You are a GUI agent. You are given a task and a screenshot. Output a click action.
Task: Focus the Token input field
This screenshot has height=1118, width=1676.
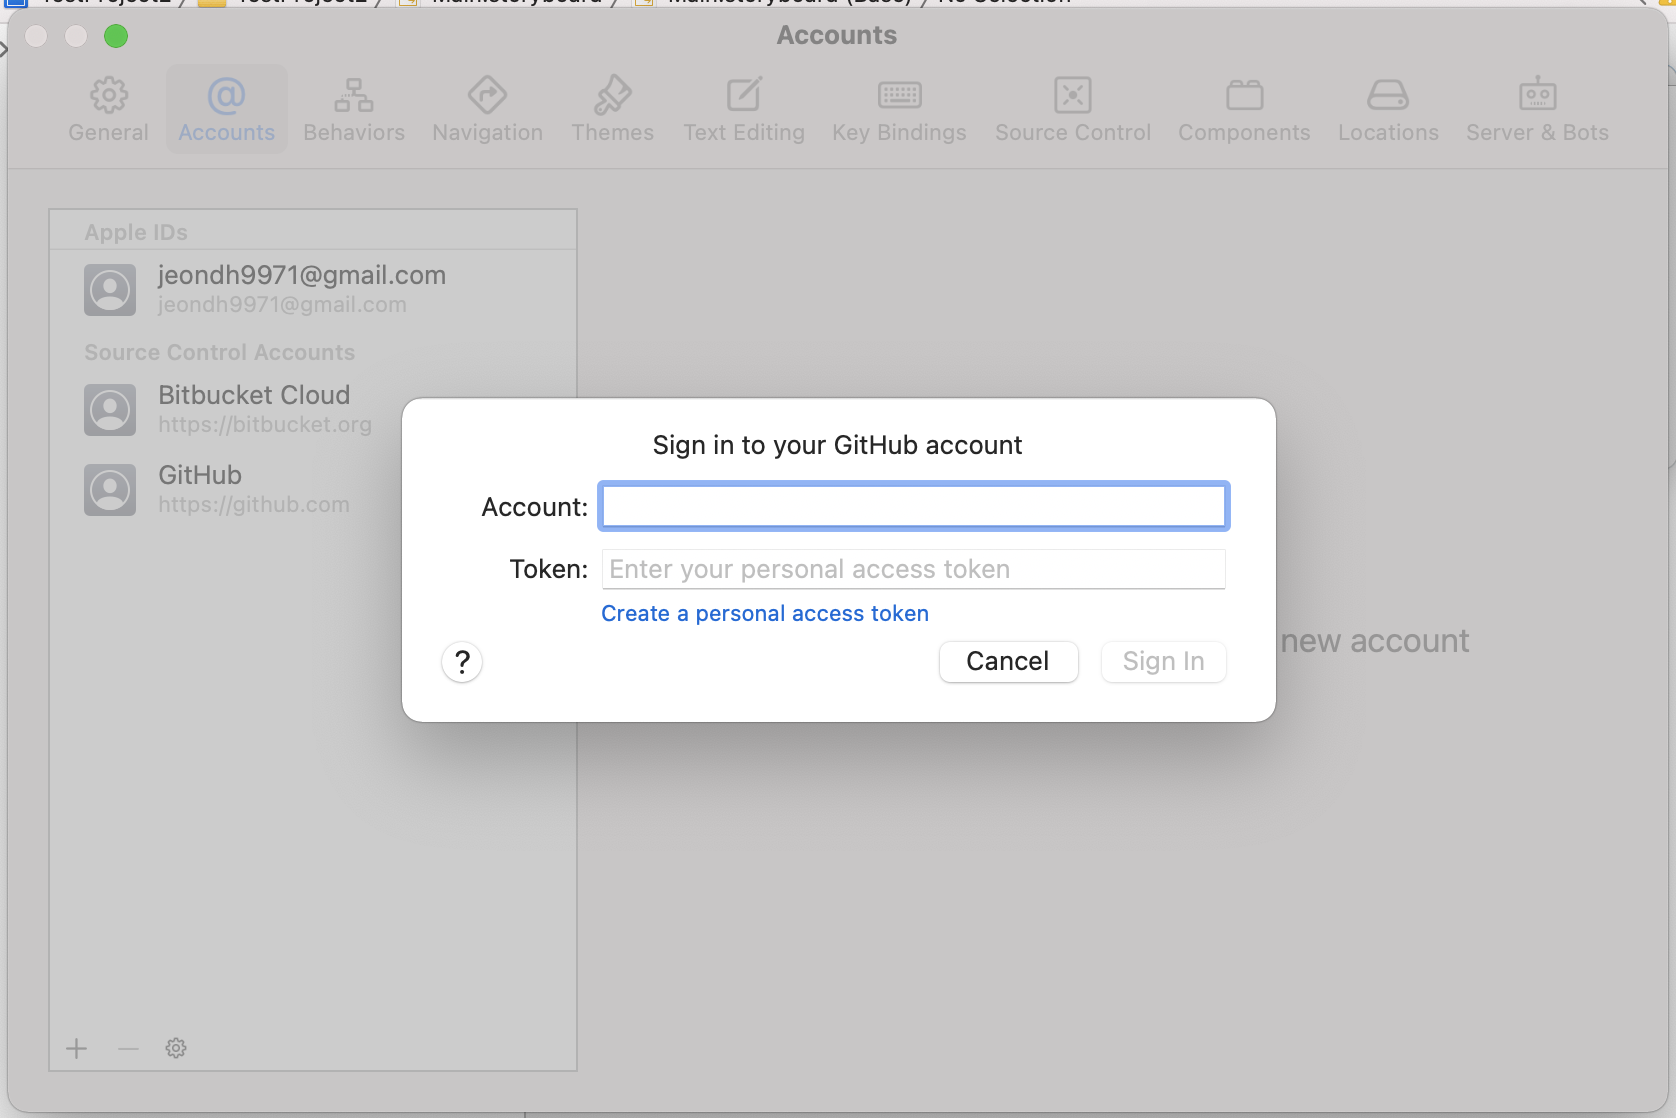pyautogui.click(x=914, y=569)
